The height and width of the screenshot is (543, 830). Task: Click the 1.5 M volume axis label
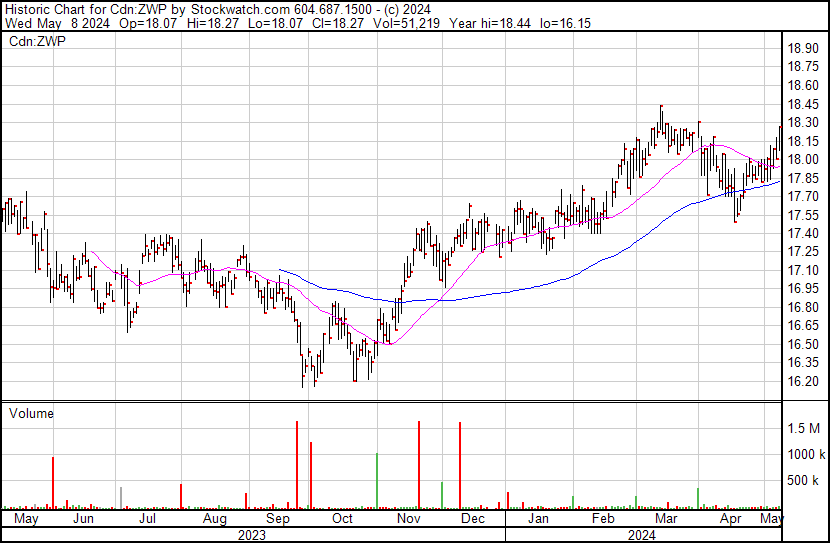pyautogui.click(x=804, y=428)
